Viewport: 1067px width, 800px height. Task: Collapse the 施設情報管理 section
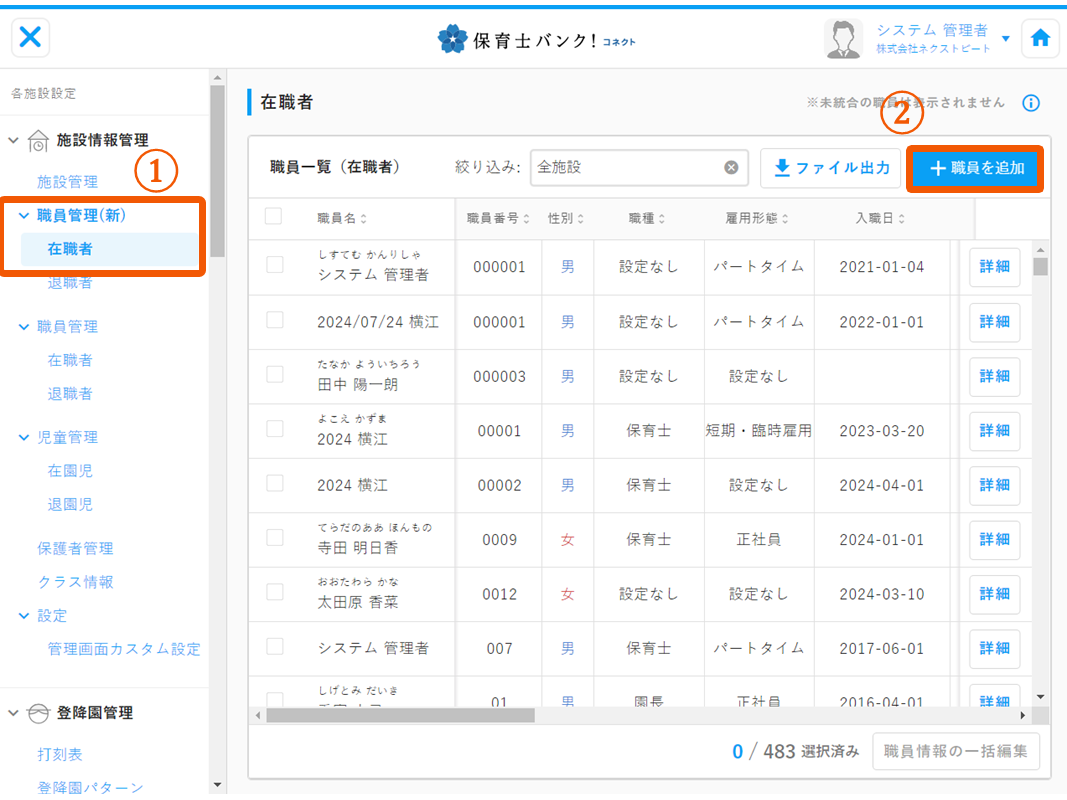click(14, 141)
